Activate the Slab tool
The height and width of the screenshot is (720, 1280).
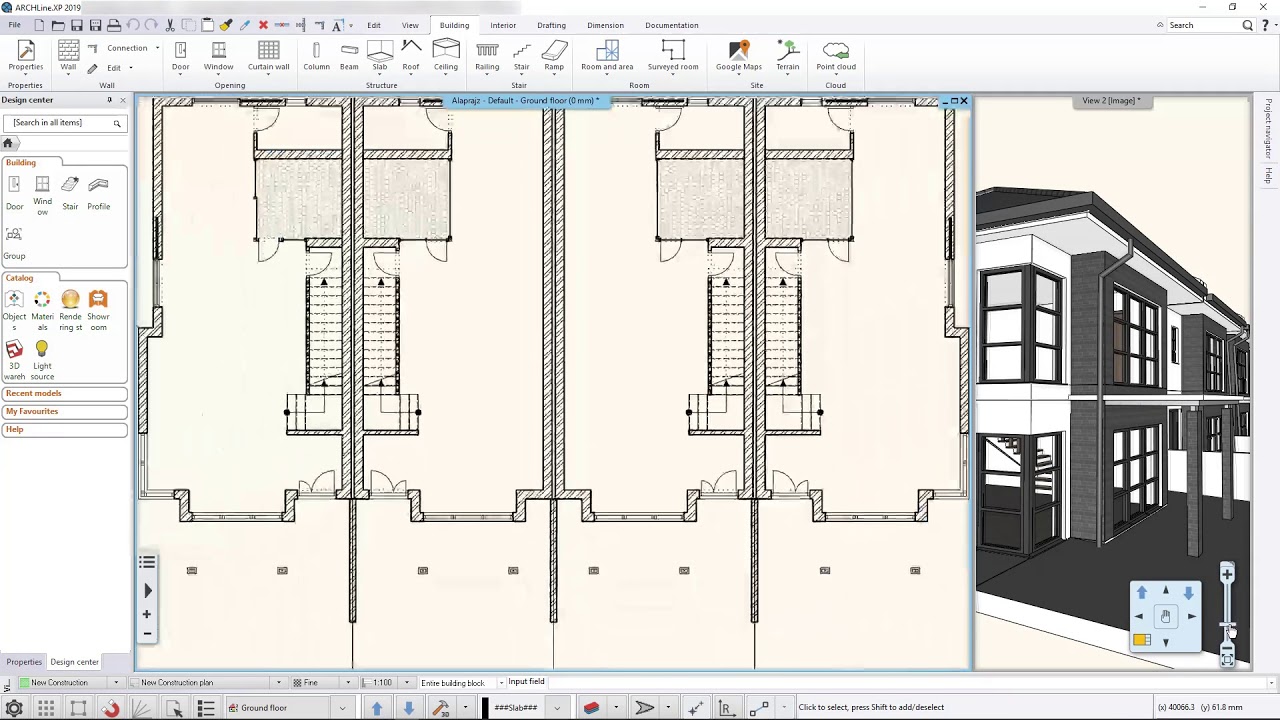(380, 55)
